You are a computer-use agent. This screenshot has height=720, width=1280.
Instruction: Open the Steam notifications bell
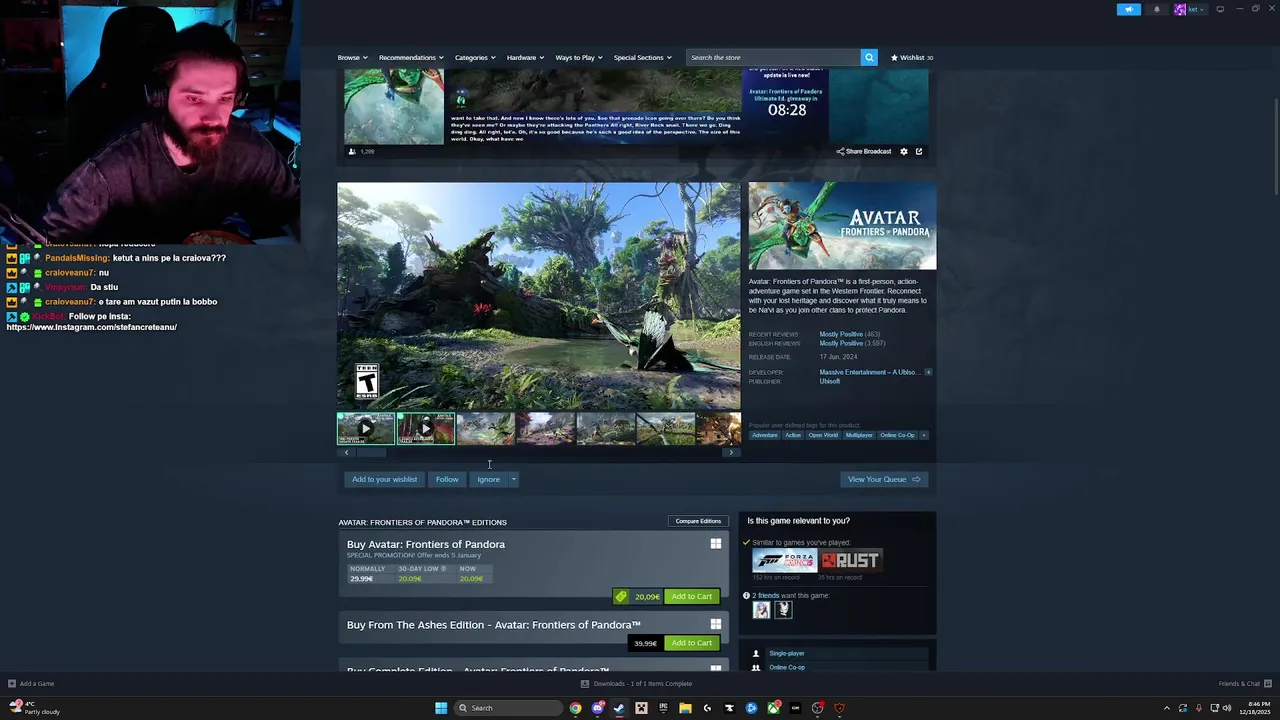(1157, 9)
